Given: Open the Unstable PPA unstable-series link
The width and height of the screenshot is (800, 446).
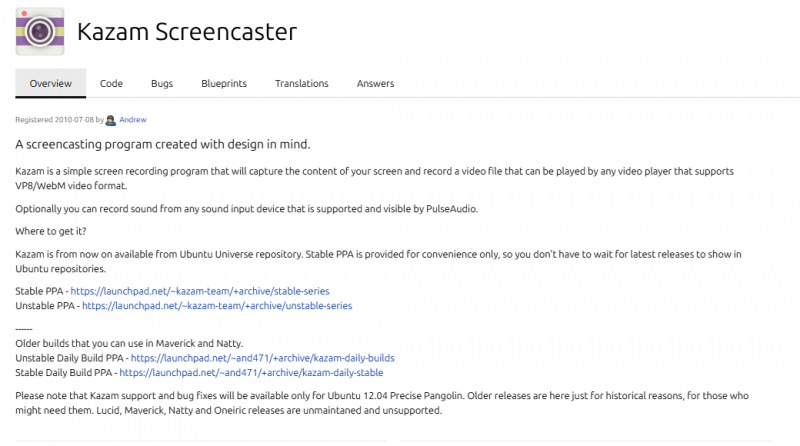Looking at the screenshot, I should (x=216, y=305).
